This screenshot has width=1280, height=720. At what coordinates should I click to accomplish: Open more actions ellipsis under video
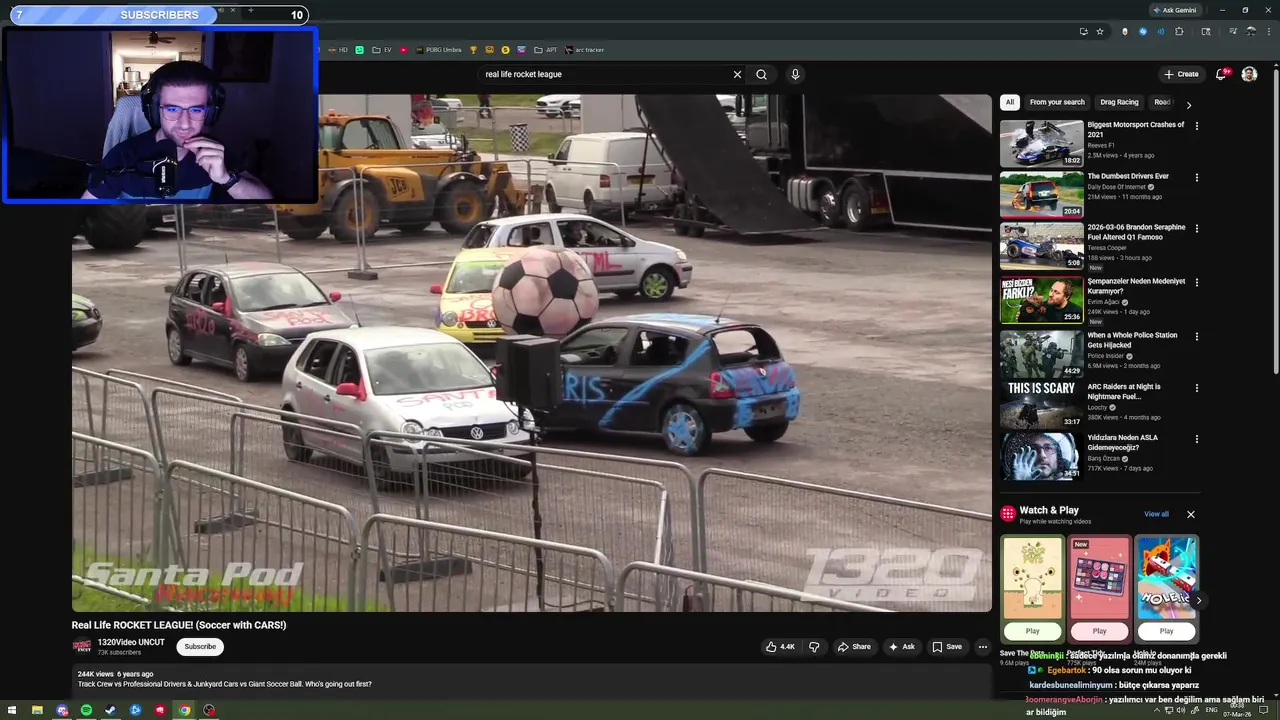pyautogui.click(x=982, y=647)
